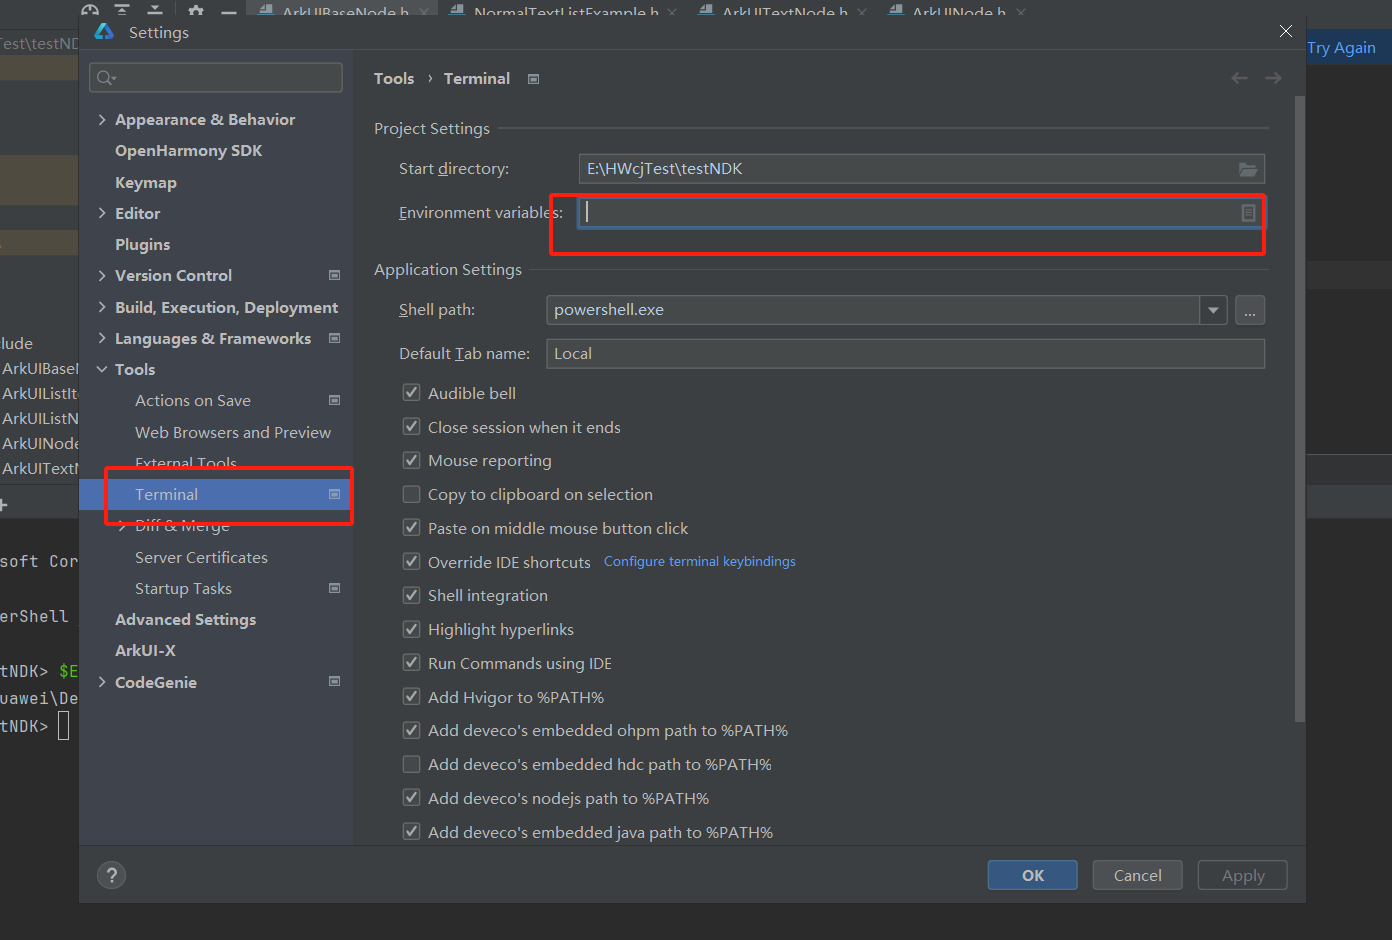Enable Add deveco's embedded hdc path checkbox
The width and height of the screenshot is (1392, 940).
(411, 764)
